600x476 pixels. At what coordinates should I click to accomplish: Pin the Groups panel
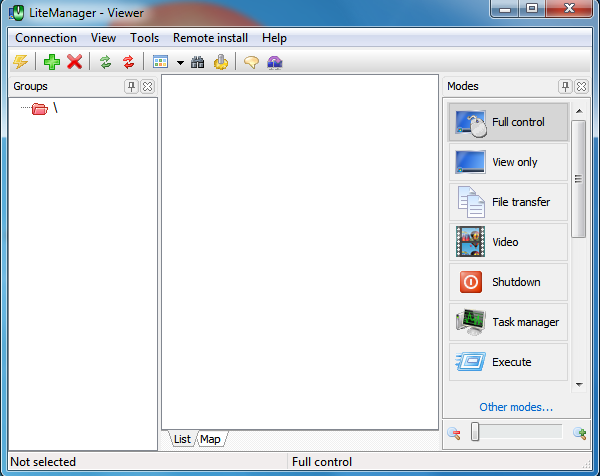[x=131, y=86]
